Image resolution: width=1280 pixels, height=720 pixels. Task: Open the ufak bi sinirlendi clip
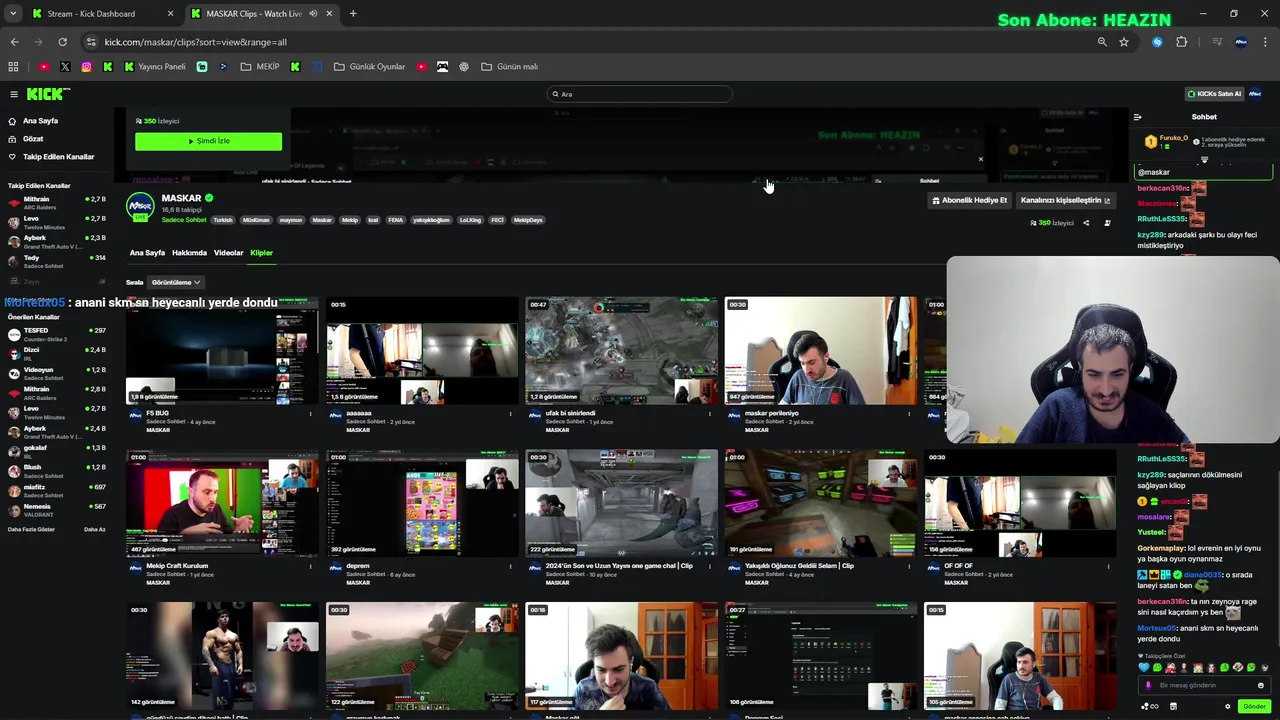[x=621, y=350]
